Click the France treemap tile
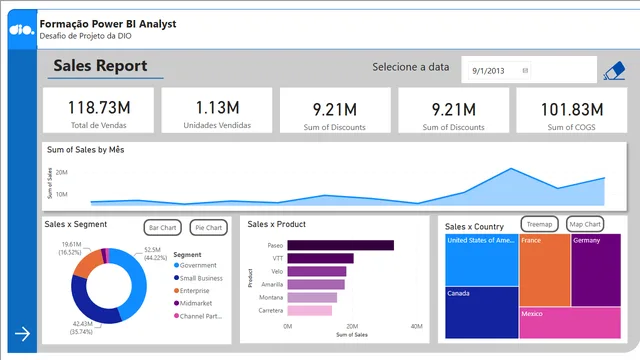640x360 pixels. pos(545,270)
